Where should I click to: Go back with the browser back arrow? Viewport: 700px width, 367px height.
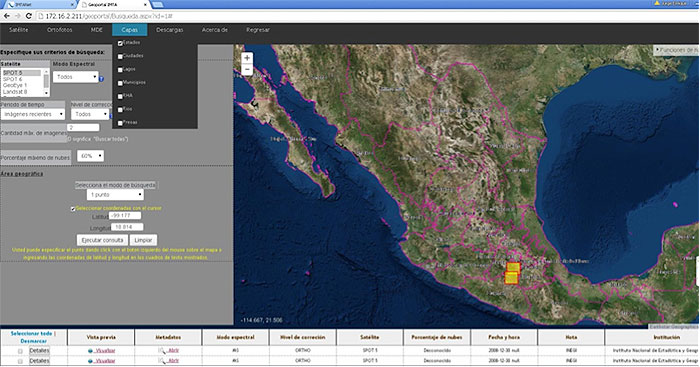tap(7, 16)
